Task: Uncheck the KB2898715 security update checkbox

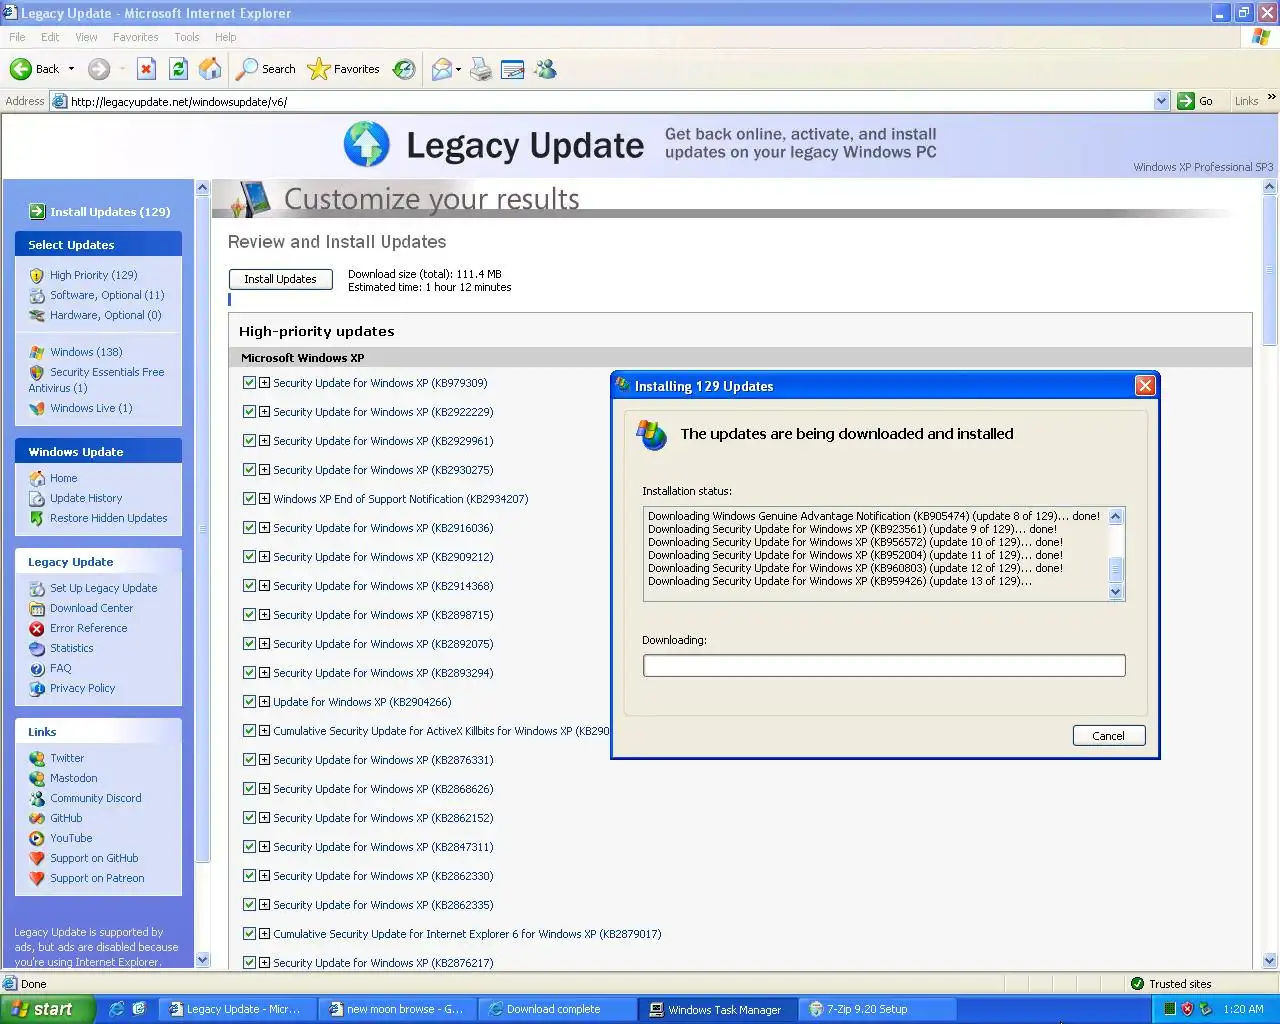Action: [x=249, y=614]
